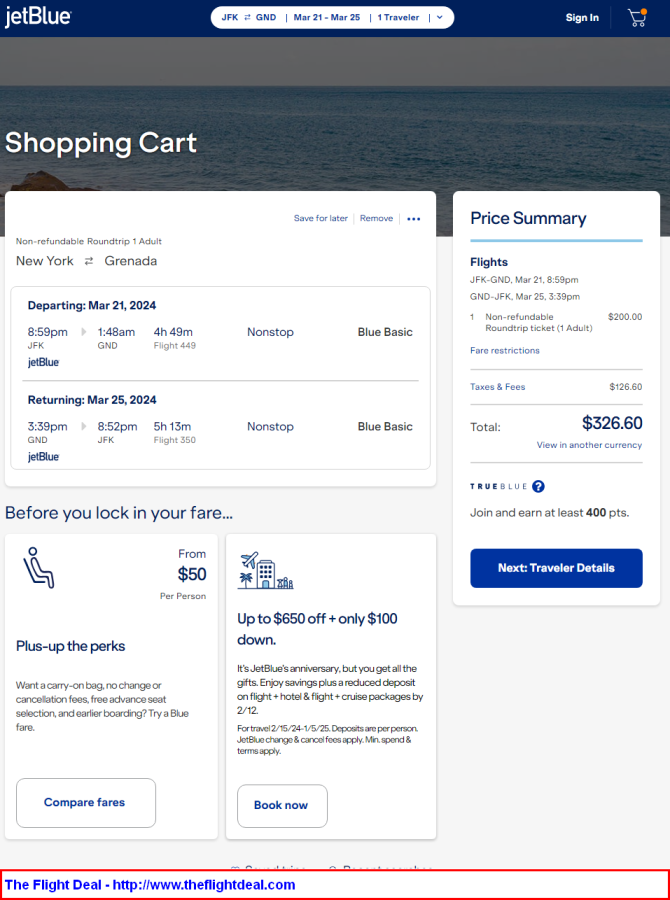Screen dimensions: 670x900
Task: Click the seat icon in fare card
Action: click(38, 567)
